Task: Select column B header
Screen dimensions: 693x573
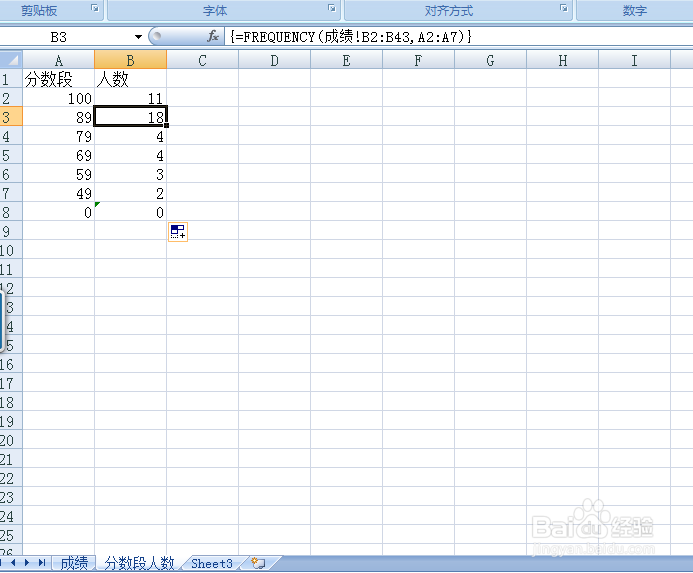Action: click(130, 60)
